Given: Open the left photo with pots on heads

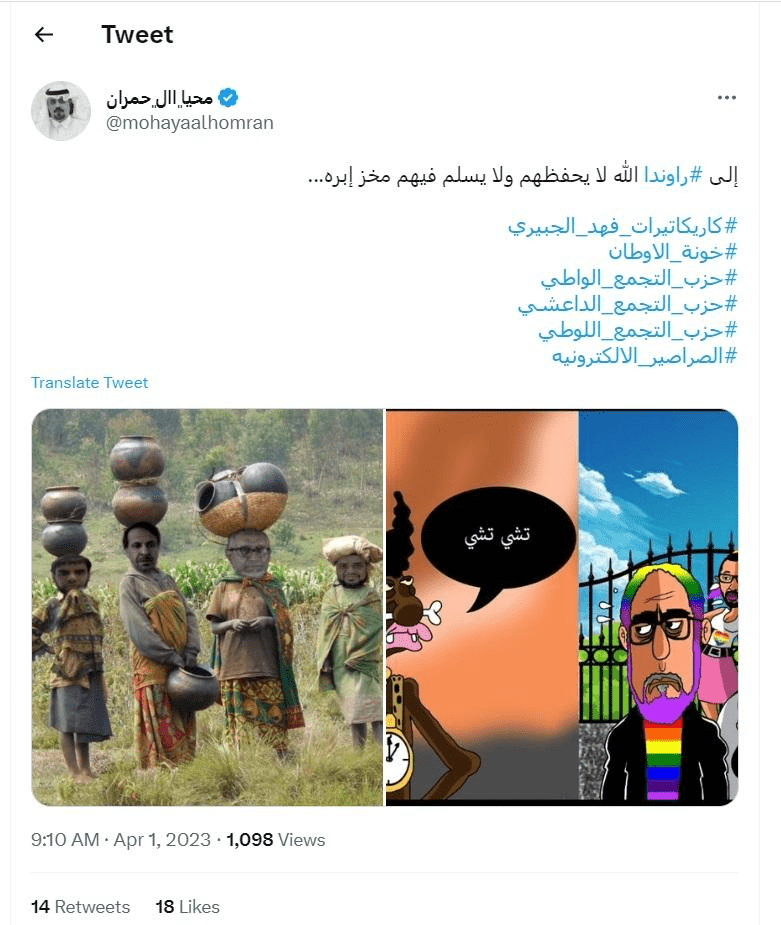Looking at the screenshot, I should pos(207,608).
